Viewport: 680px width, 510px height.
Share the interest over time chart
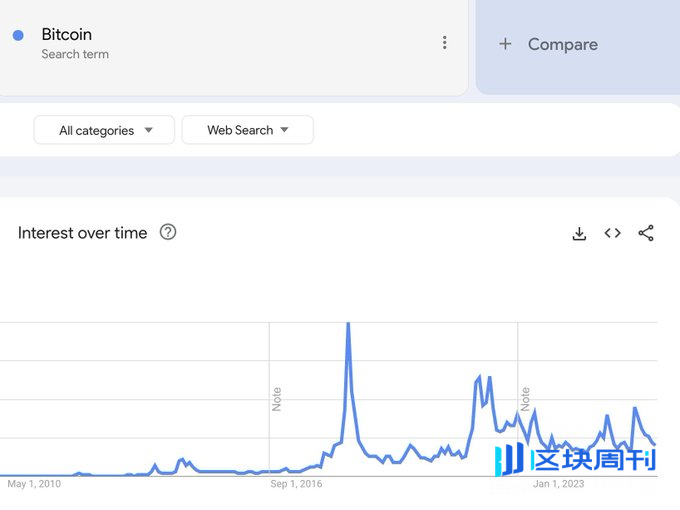click(x=646, y=233)
